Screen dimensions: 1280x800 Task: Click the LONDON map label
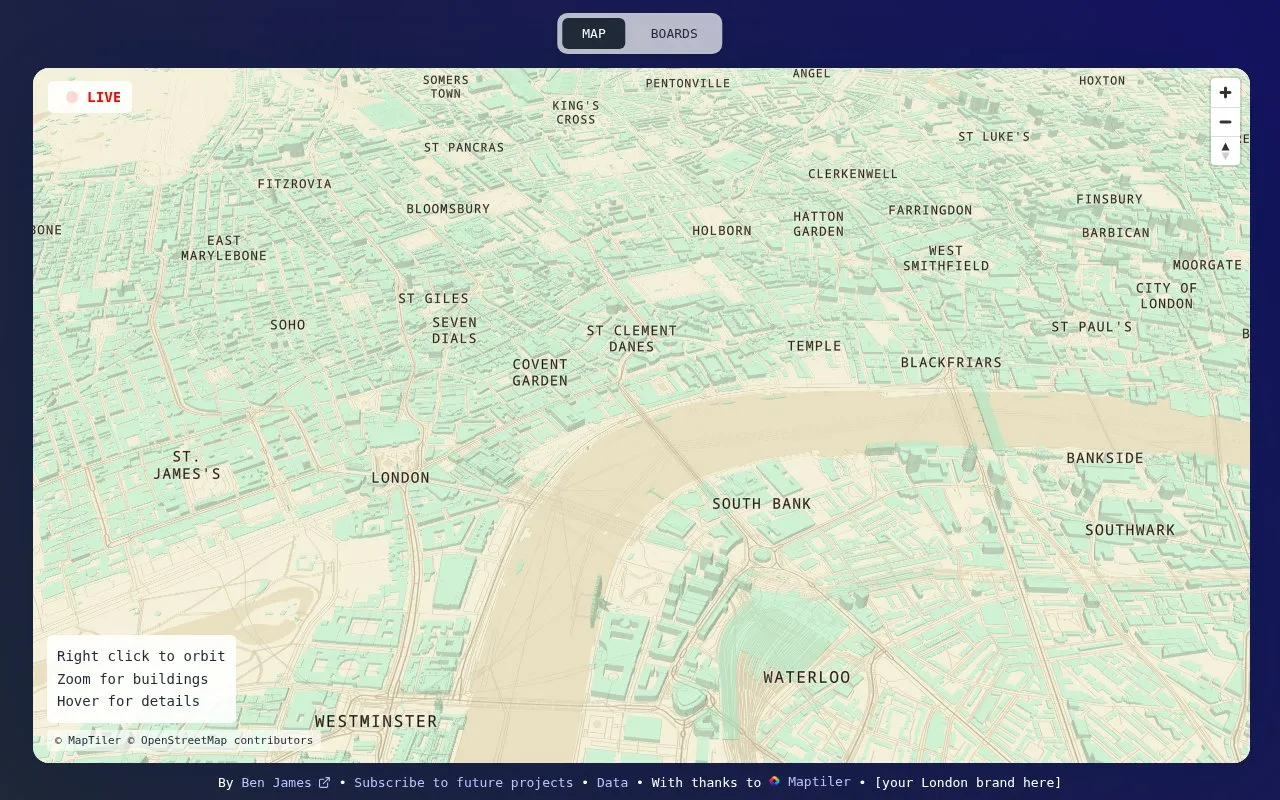(x=401, y=478)
